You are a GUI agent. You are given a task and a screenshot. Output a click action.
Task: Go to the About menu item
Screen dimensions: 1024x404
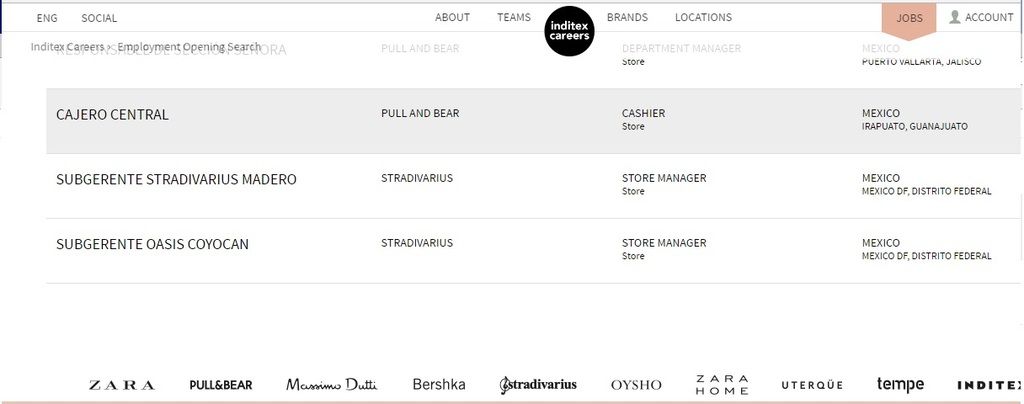click(x=452, y=17)
